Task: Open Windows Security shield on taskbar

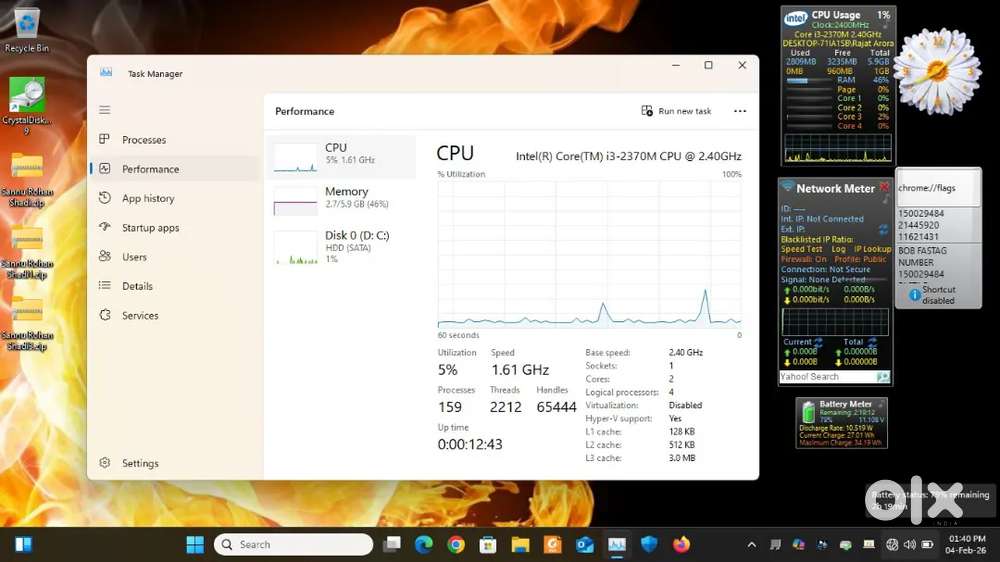Action: tap(649, 544)
